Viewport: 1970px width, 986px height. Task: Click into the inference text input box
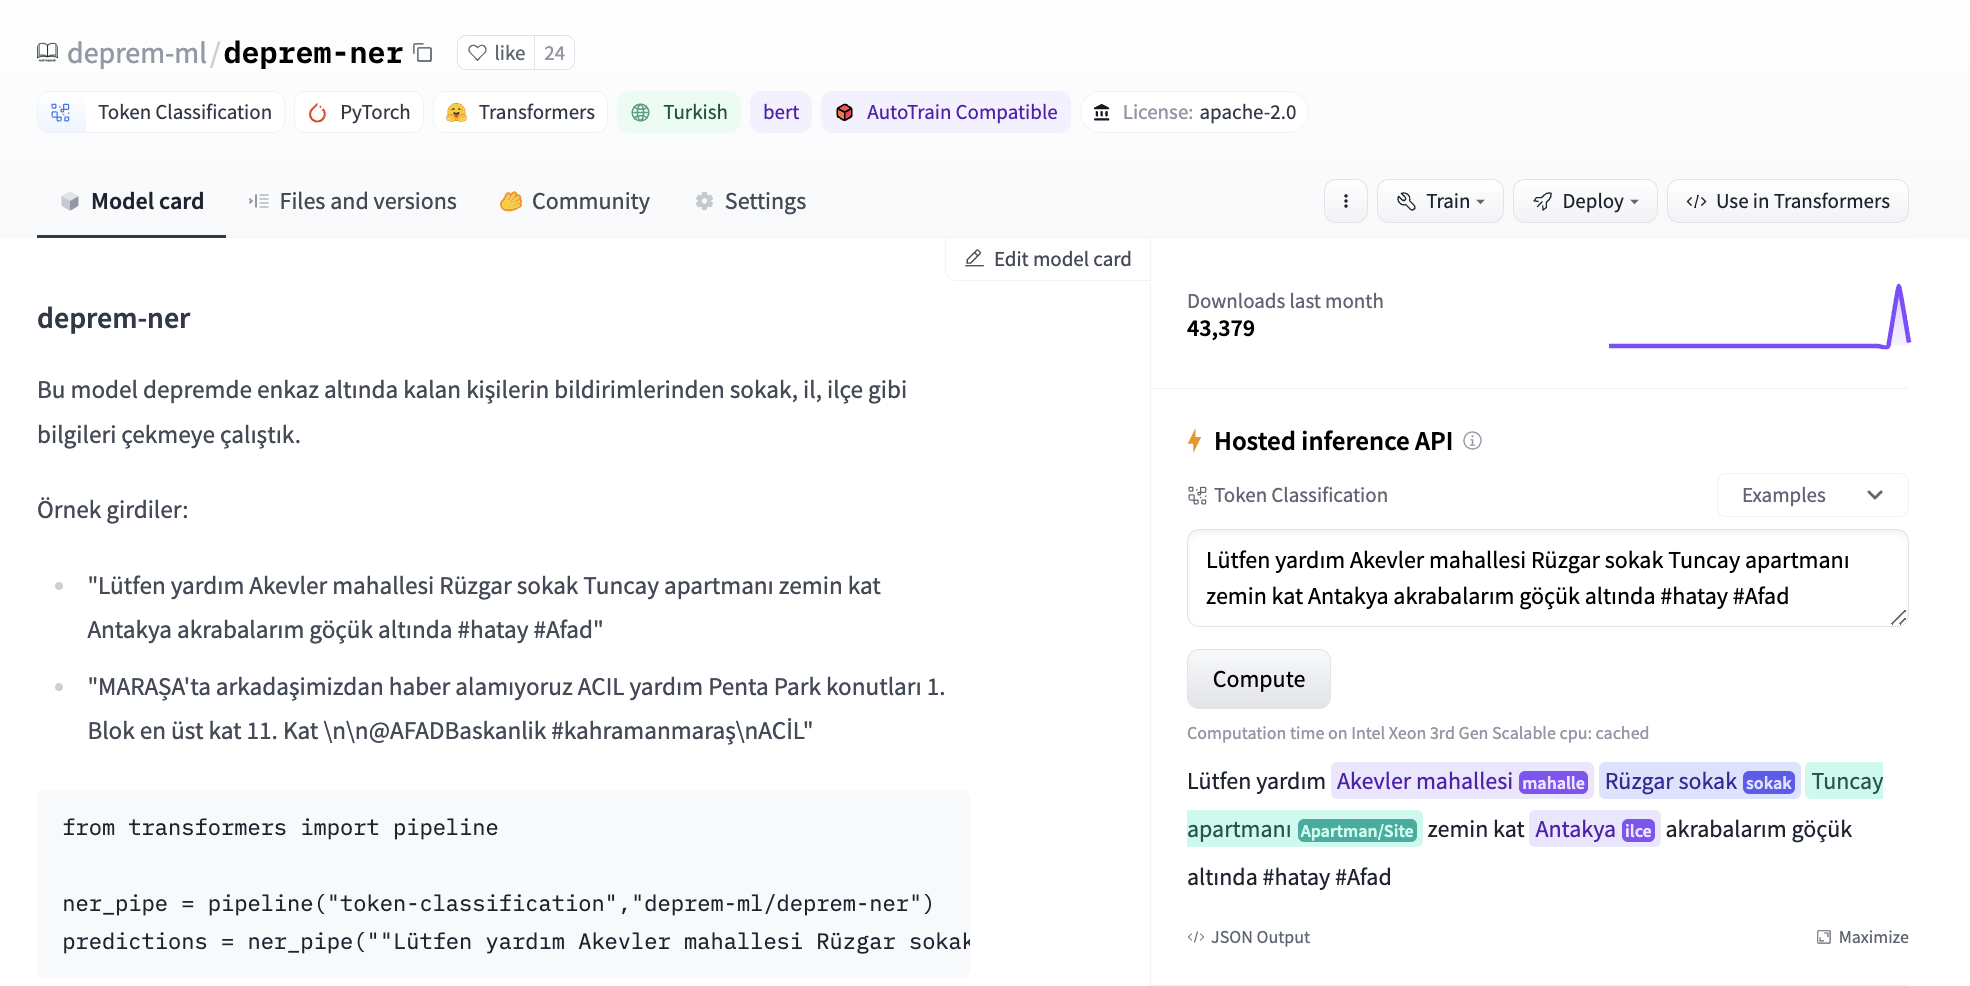(1546, 578)
